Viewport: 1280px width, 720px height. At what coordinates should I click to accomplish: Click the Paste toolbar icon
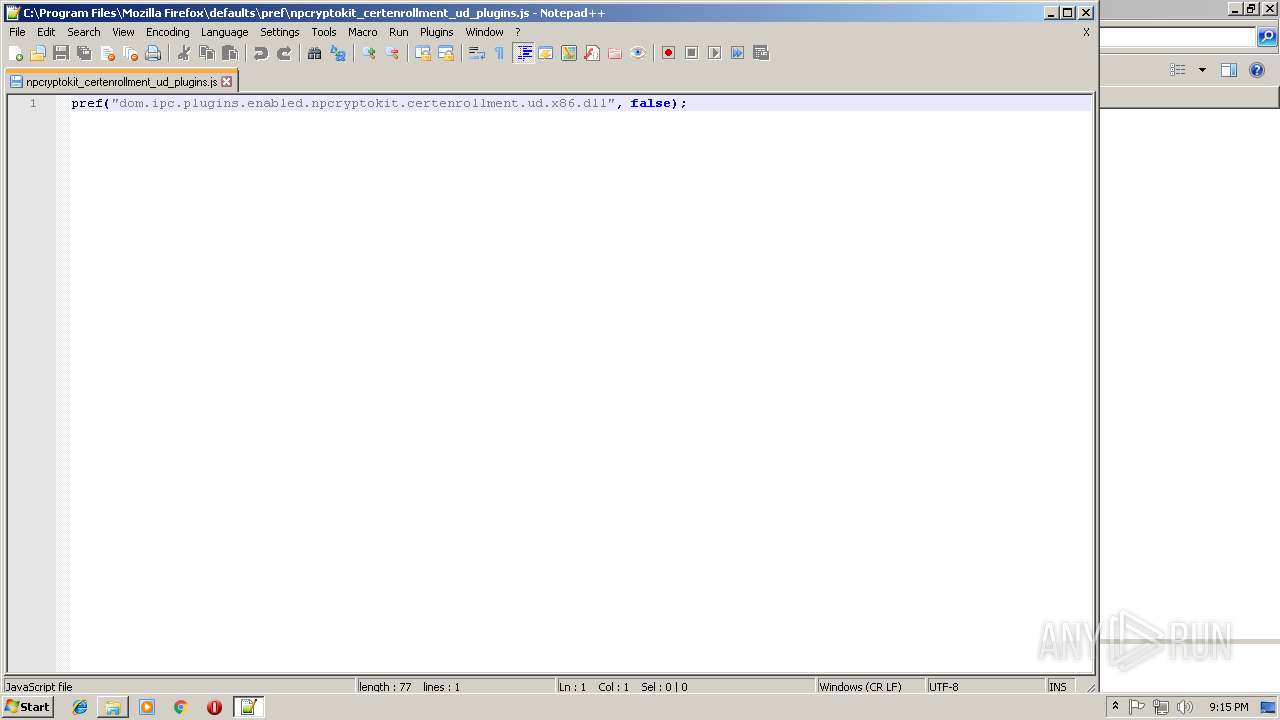(230, 53)
